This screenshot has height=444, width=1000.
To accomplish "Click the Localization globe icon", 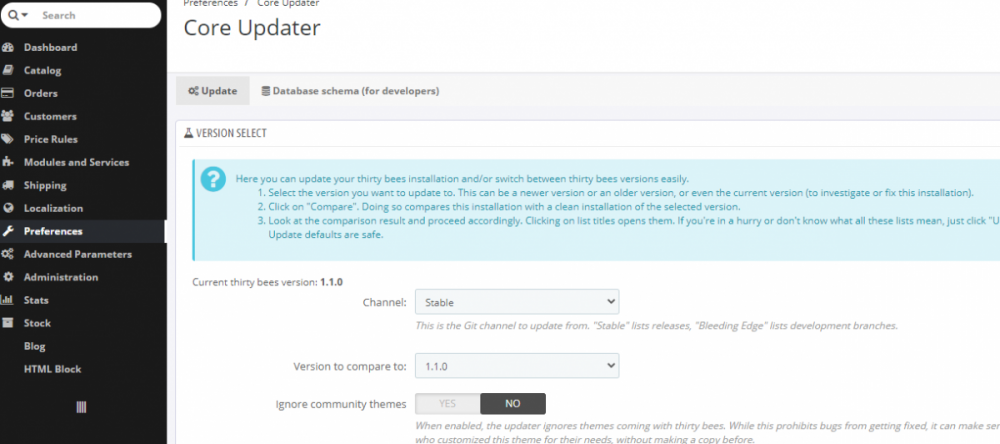I will coord(8,209).
